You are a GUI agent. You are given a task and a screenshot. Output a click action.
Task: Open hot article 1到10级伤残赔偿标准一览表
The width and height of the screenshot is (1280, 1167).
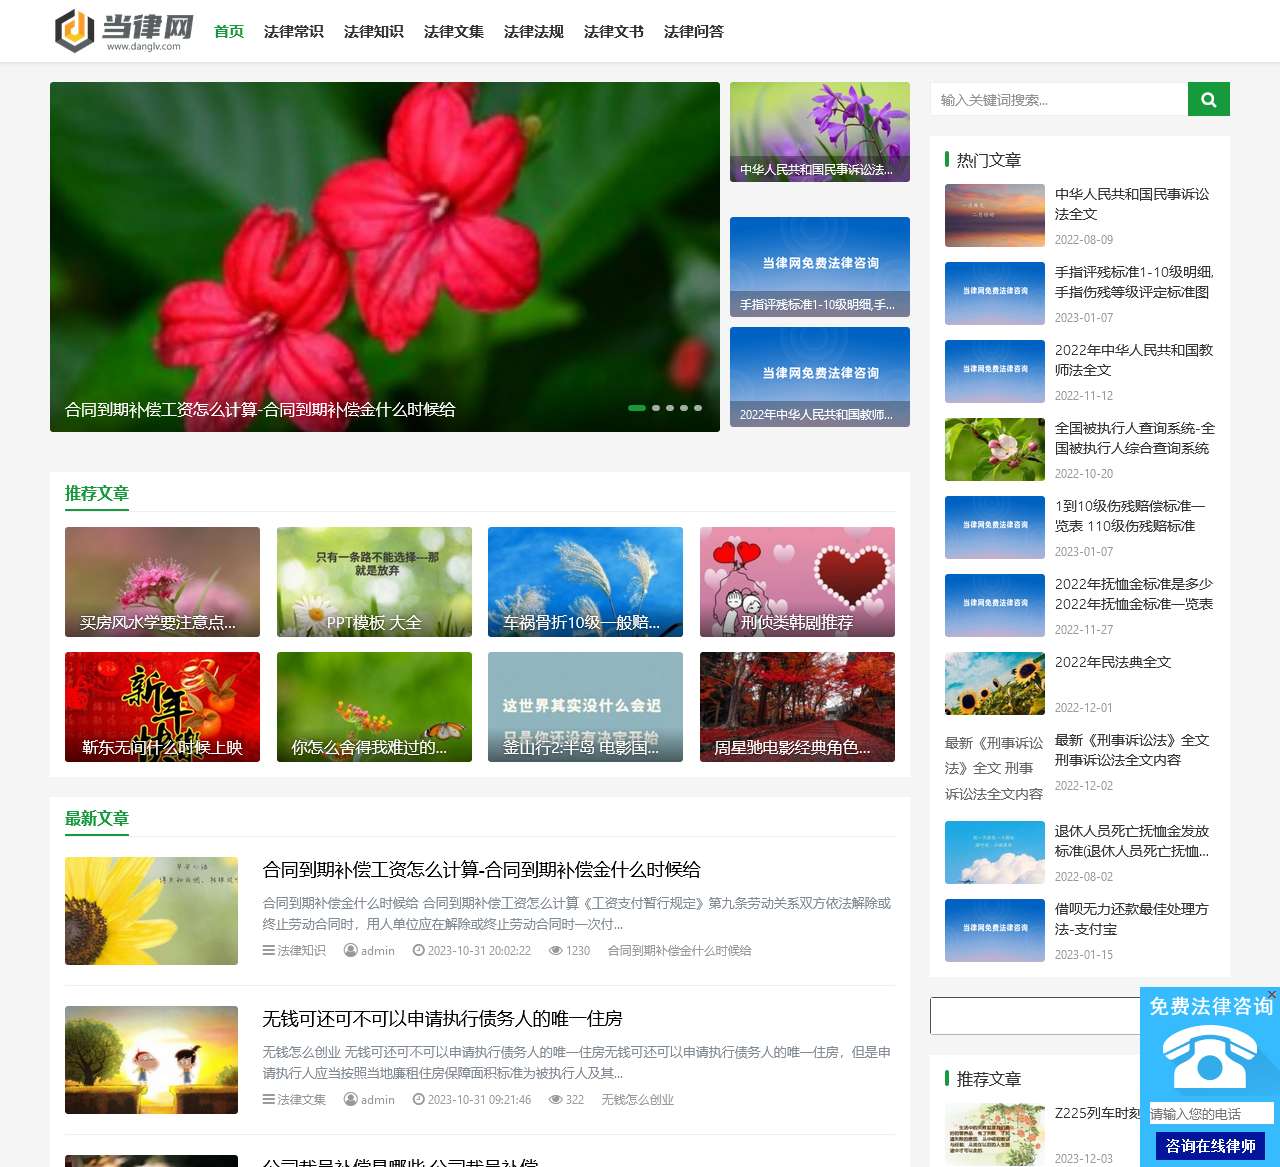tap(1130, 516)
